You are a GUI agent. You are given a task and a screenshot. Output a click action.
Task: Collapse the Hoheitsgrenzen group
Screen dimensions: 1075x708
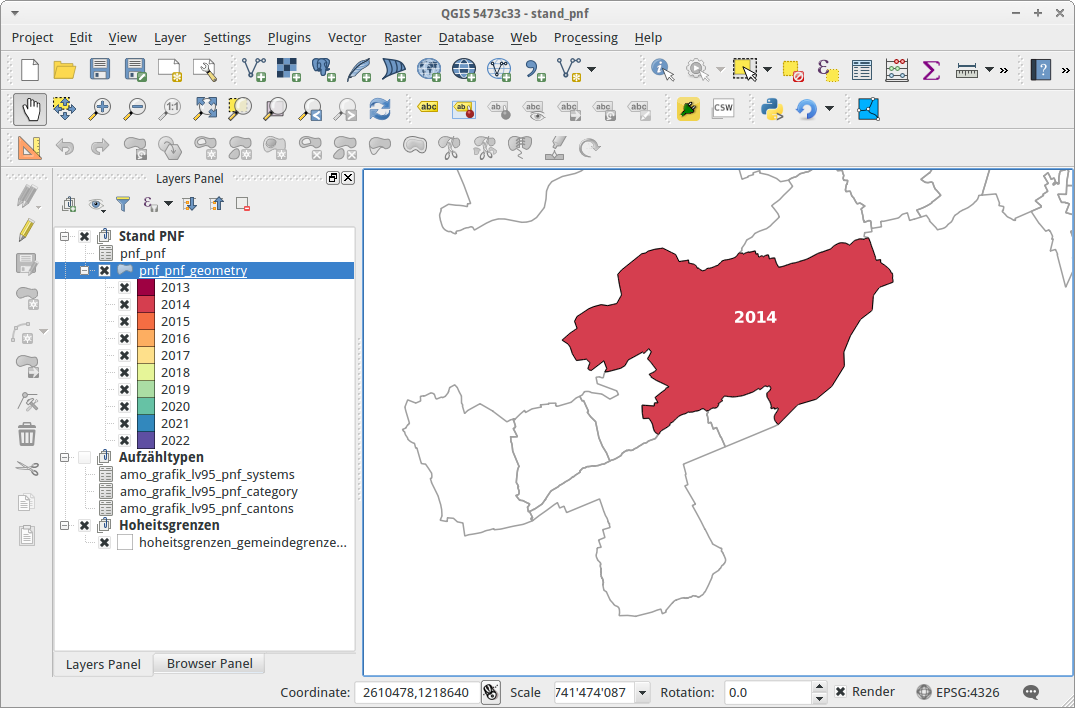64,526
